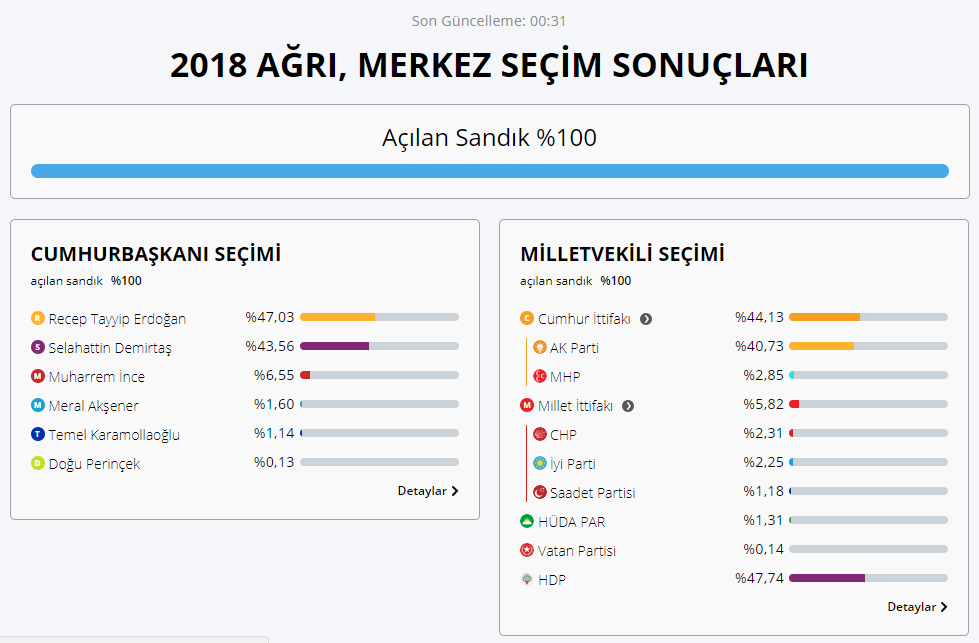Screen dimensions: 979x643
Task: Open Detaylar for Milletvekili Seçimi
Action: 917,607
